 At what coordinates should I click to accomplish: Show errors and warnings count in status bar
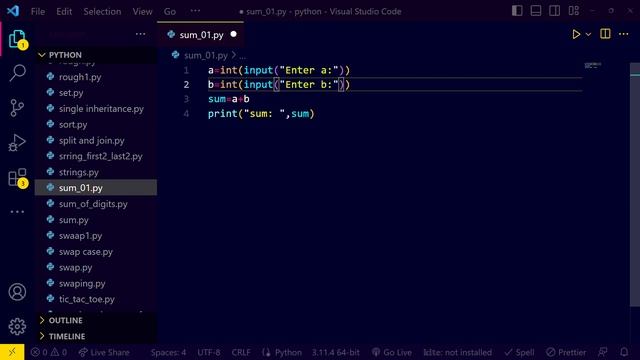[49, 352]
